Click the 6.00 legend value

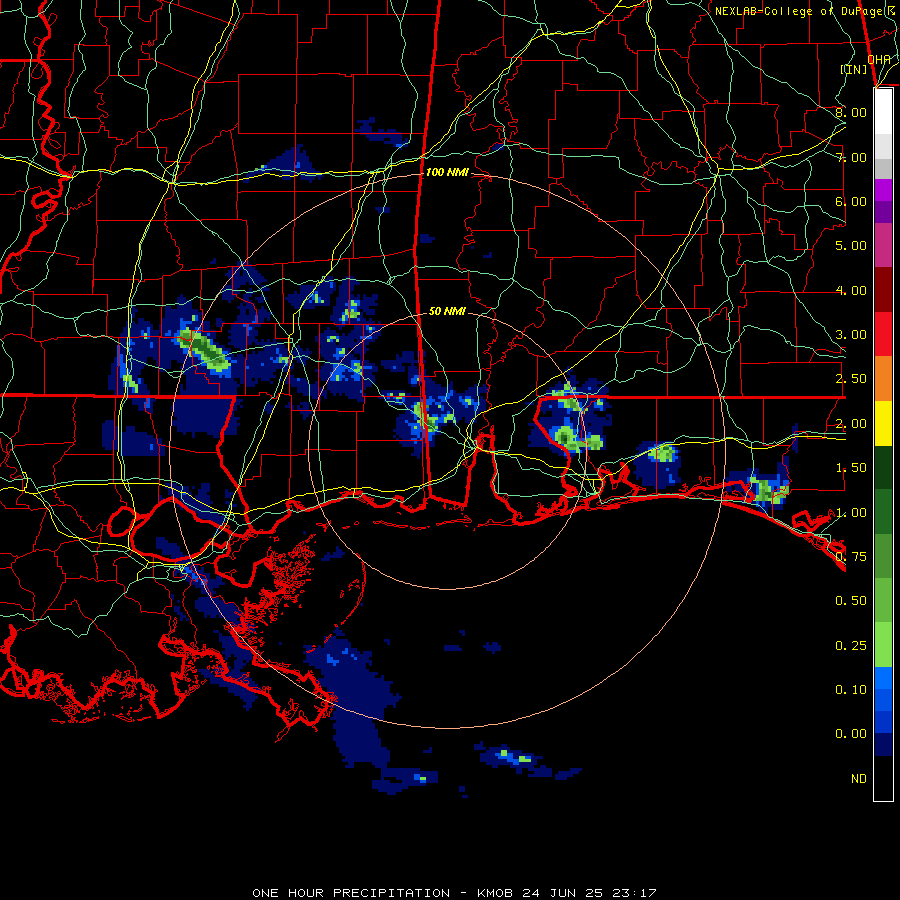pos(851,201)
